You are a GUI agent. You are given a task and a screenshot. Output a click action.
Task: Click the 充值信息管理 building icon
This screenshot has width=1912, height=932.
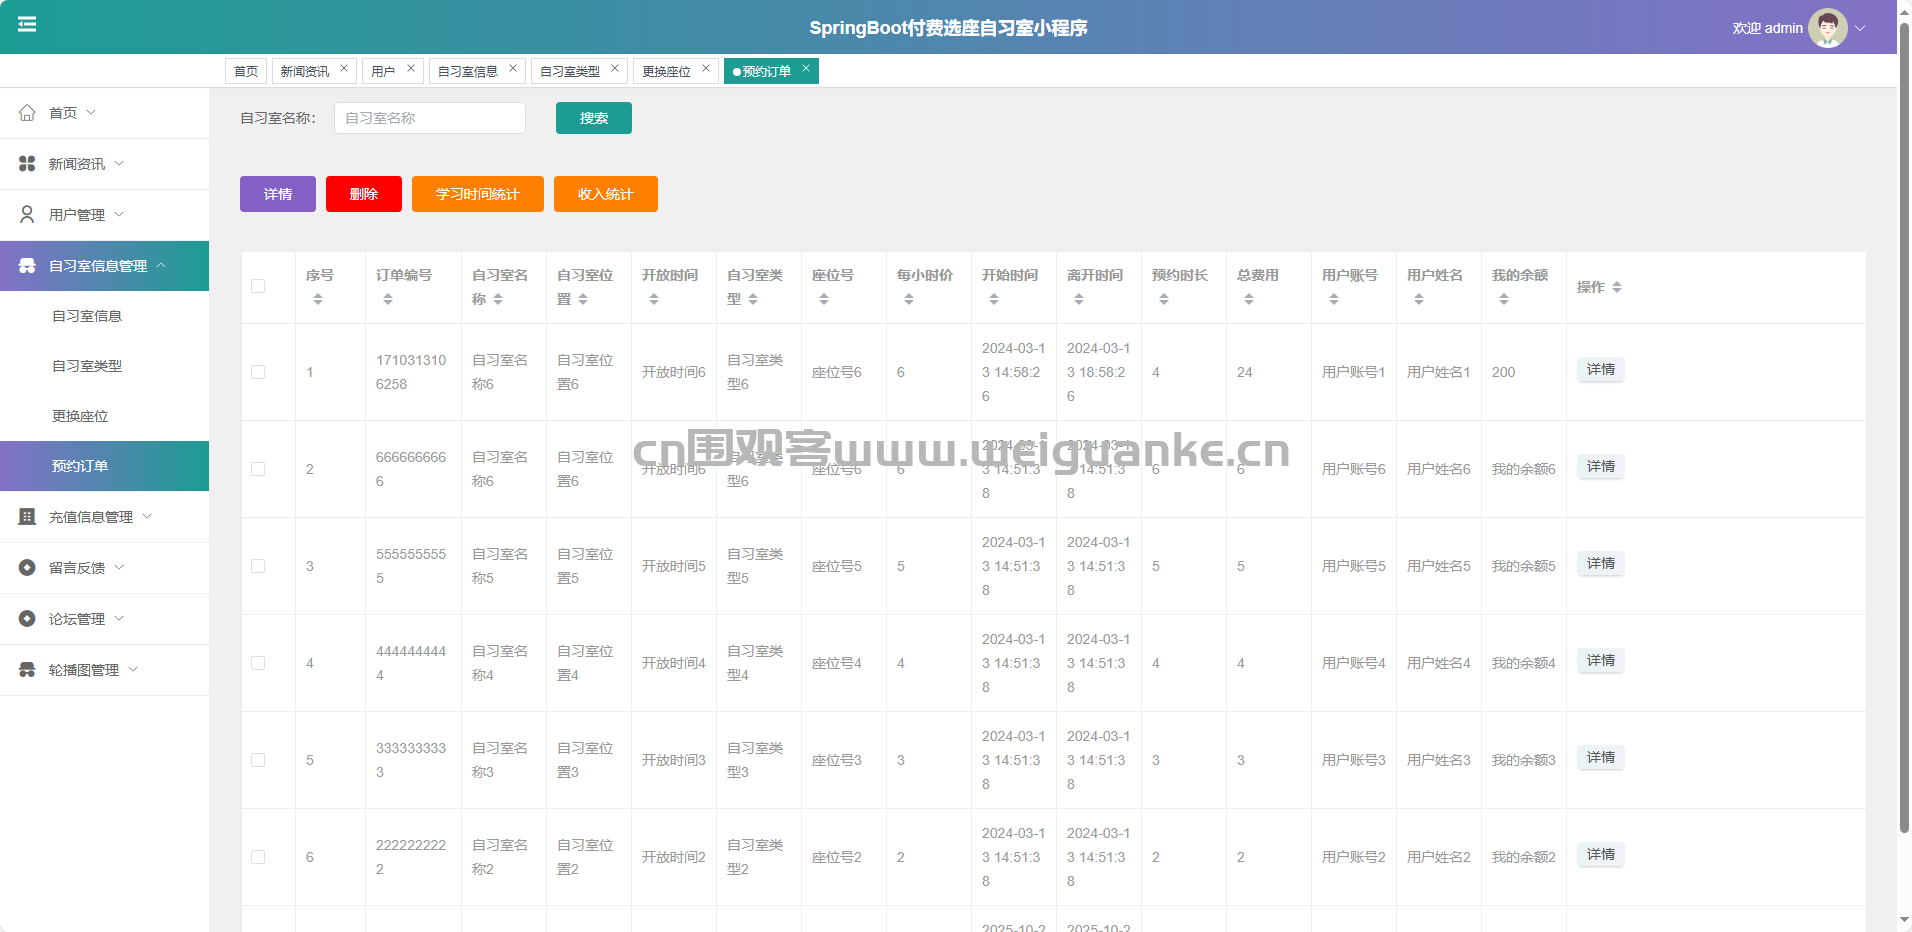click(x=27, y=517)
